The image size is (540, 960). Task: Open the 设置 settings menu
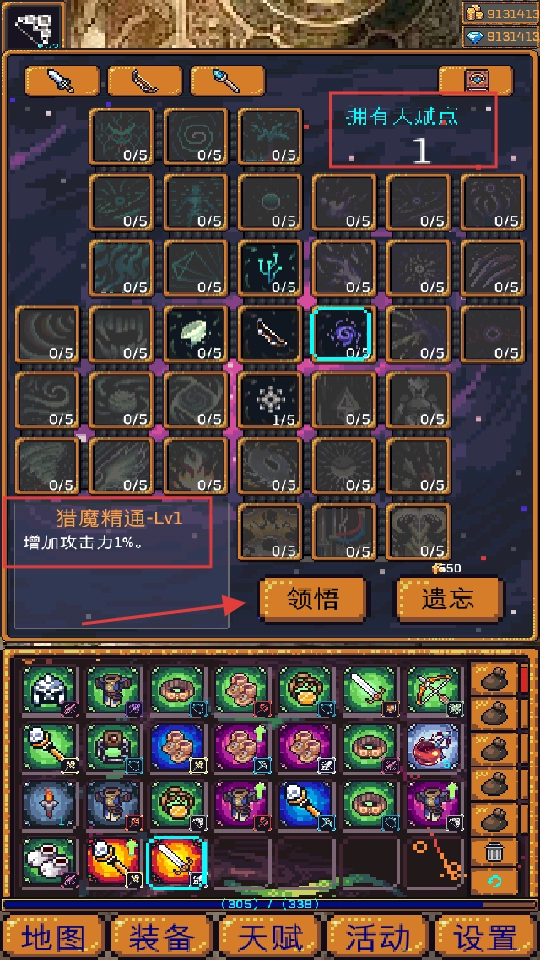point(486,937)
